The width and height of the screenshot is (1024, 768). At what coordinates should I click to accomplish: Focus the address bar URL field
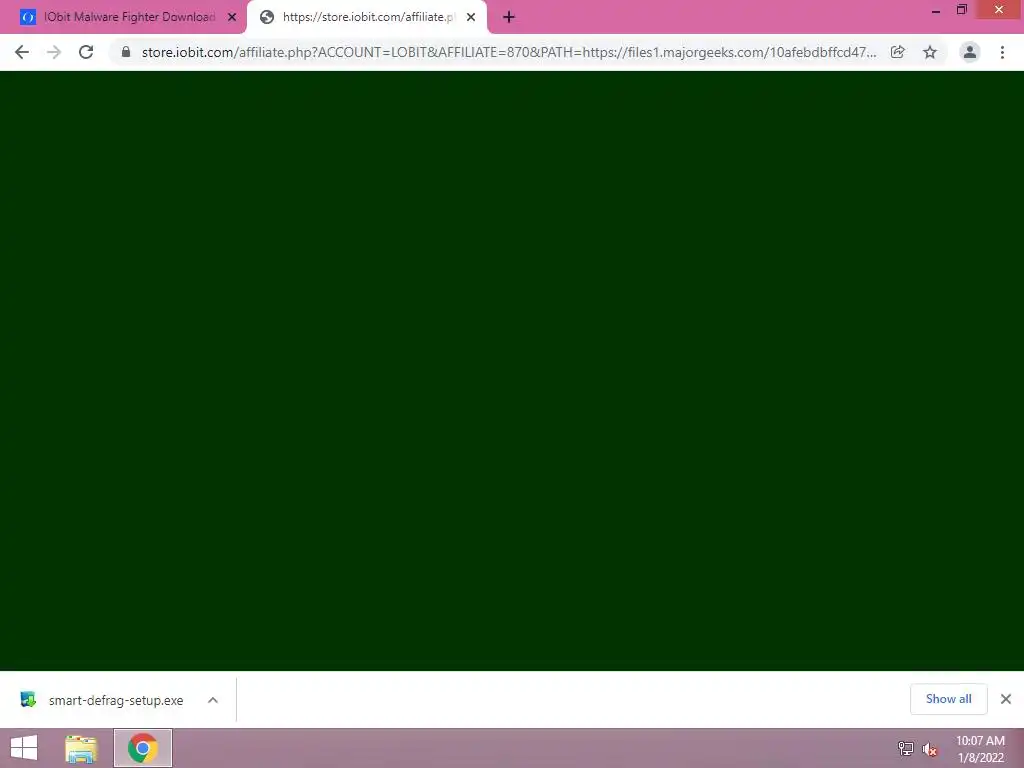click(509, 52)
